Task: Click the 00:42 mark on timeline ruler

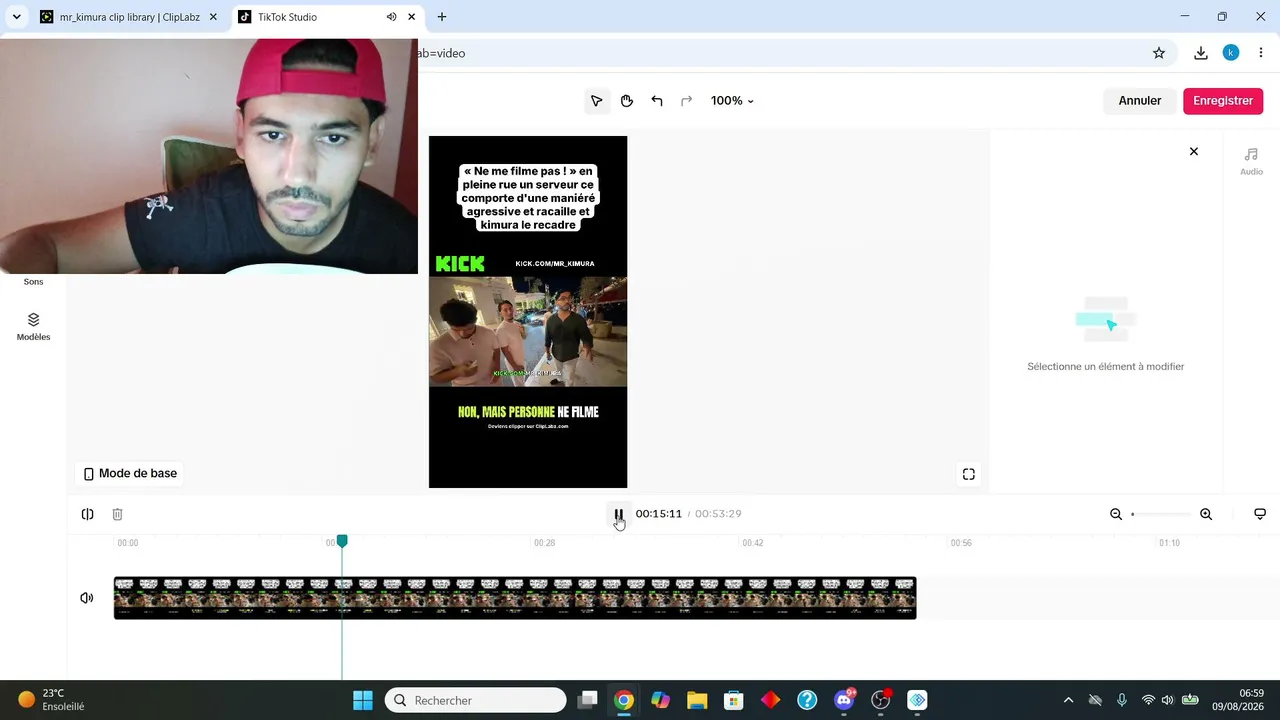Action: 753,543
